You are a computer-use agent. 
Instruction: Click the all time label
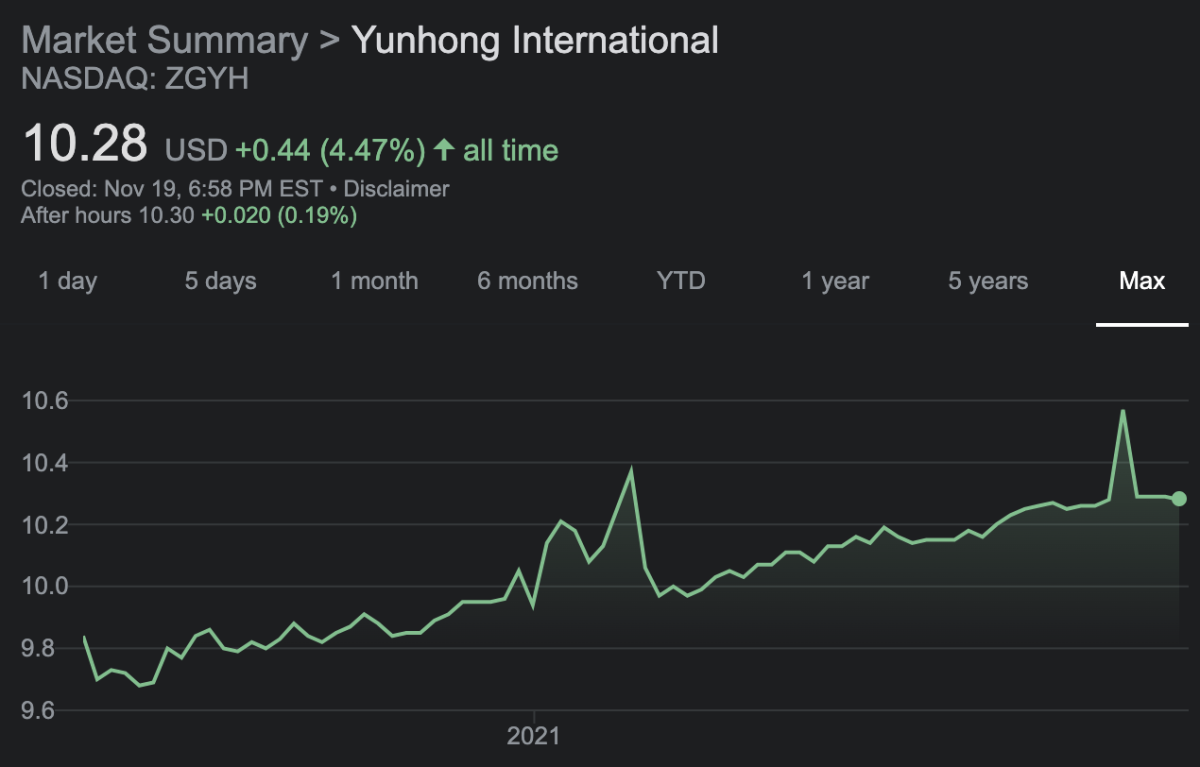[511, 151]
